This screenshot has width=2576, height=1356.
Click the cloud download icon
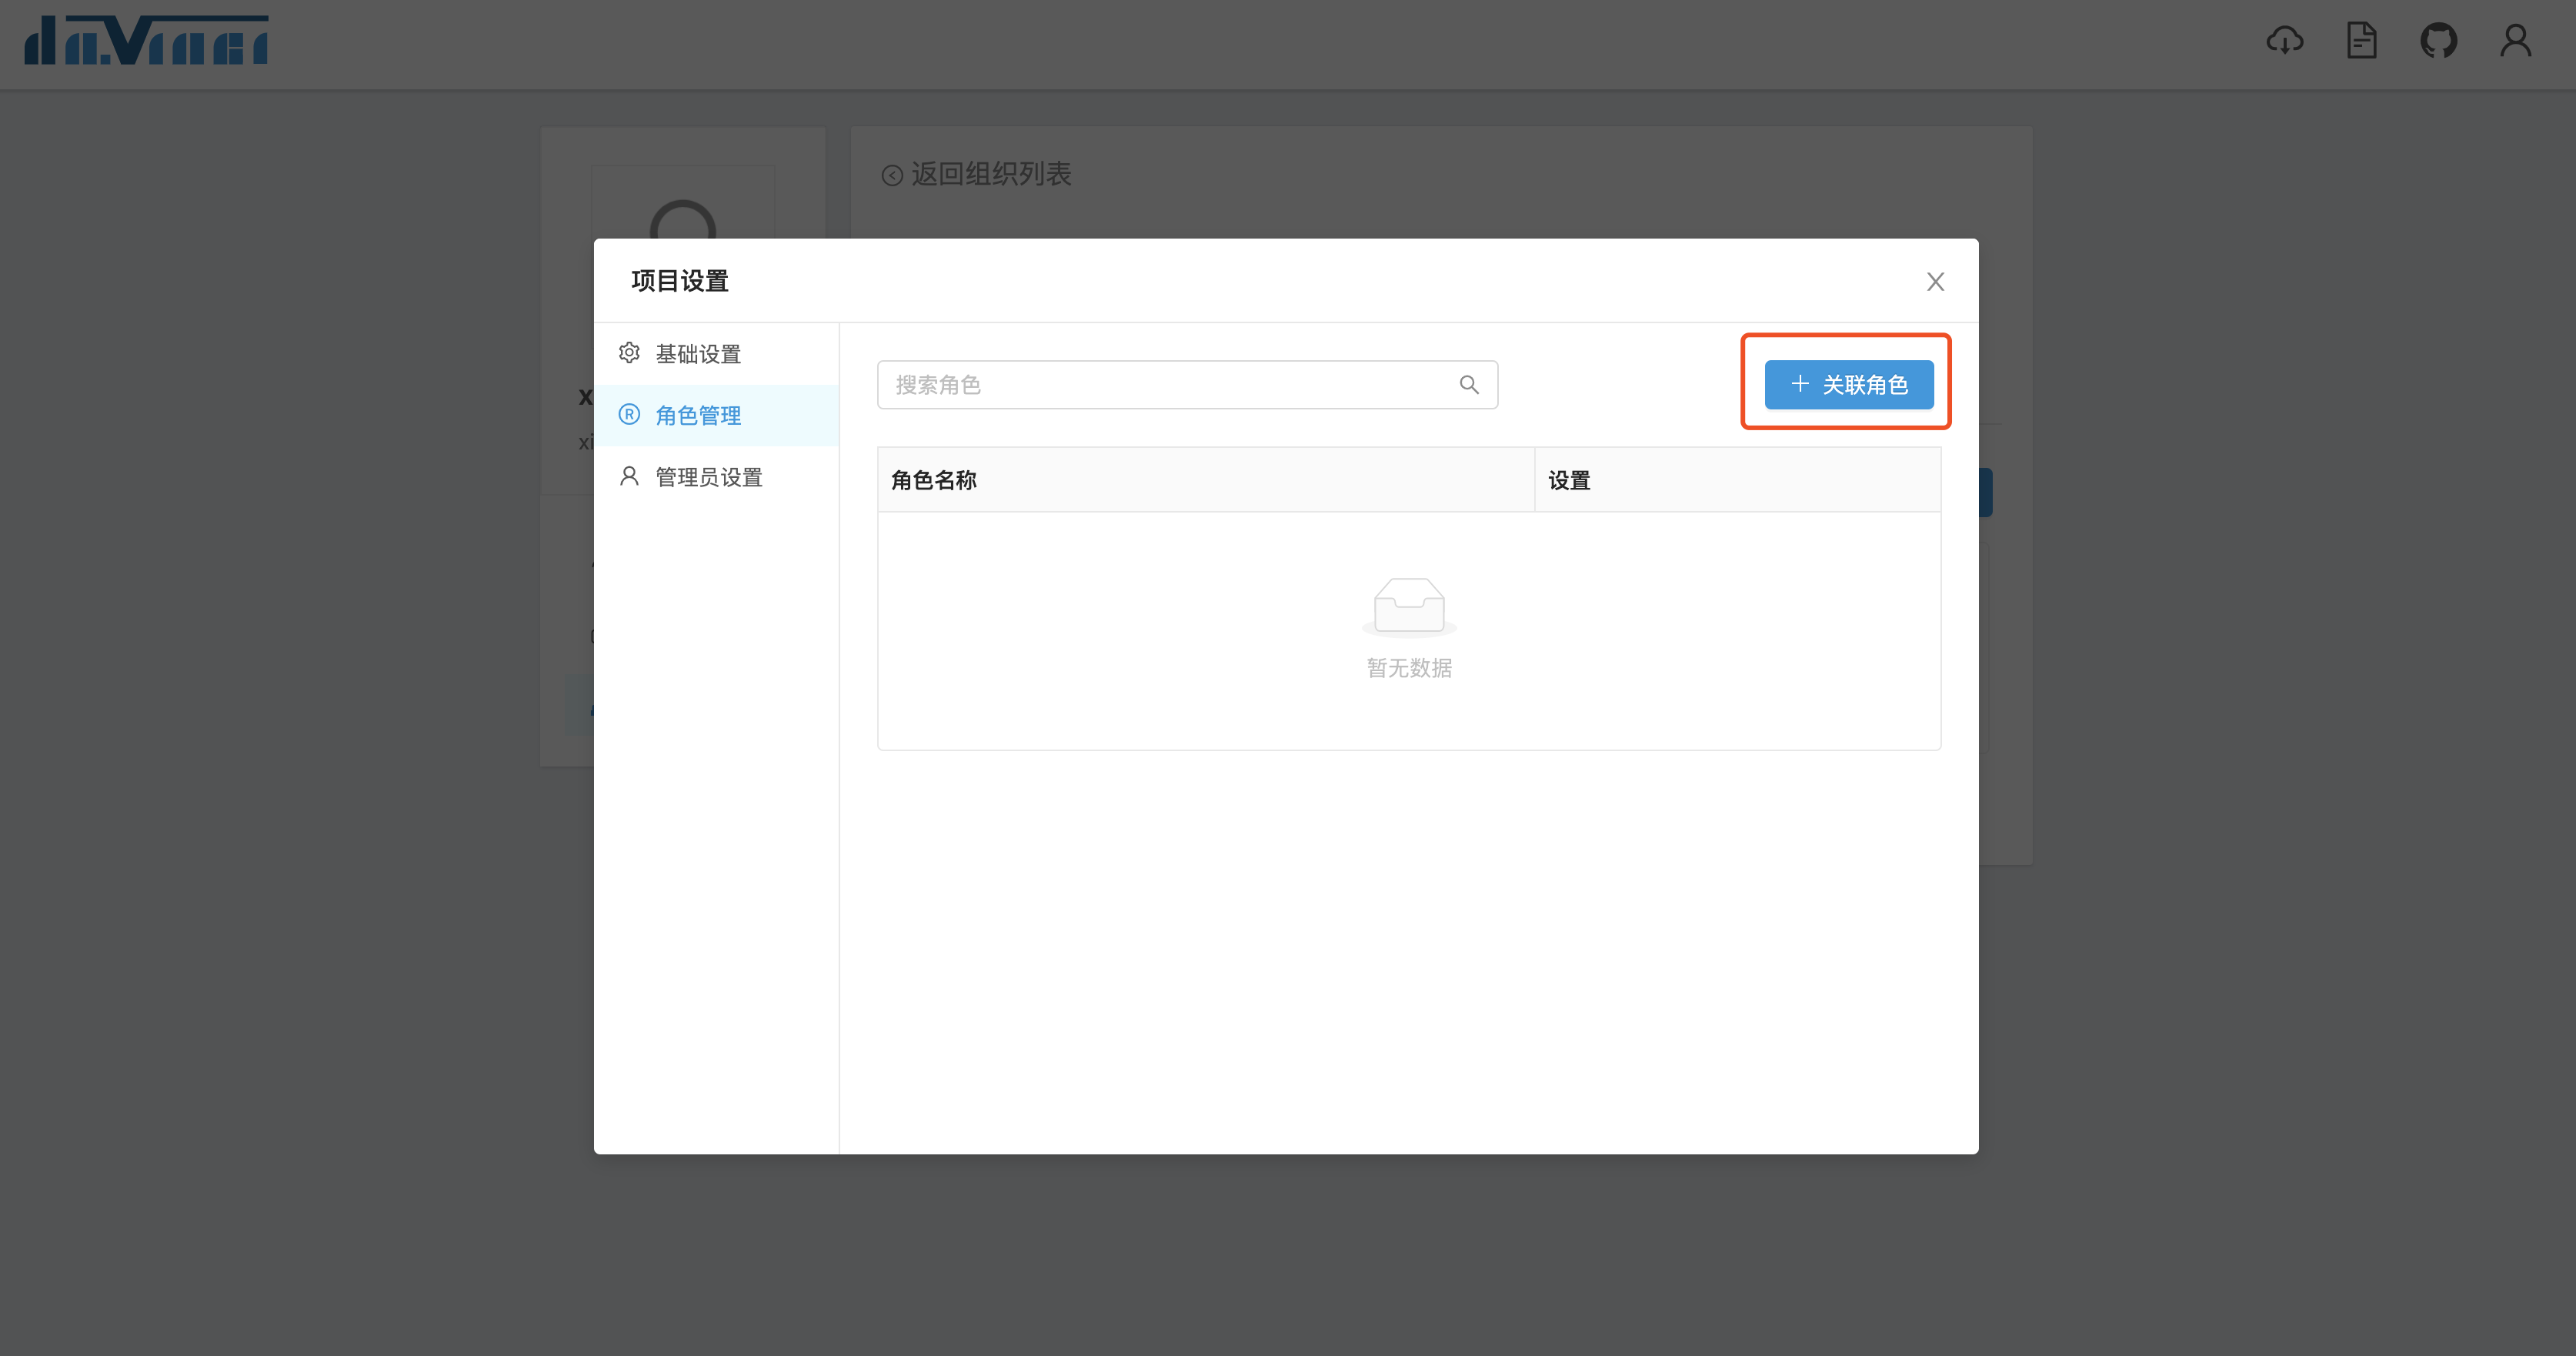click(2284, 41)
